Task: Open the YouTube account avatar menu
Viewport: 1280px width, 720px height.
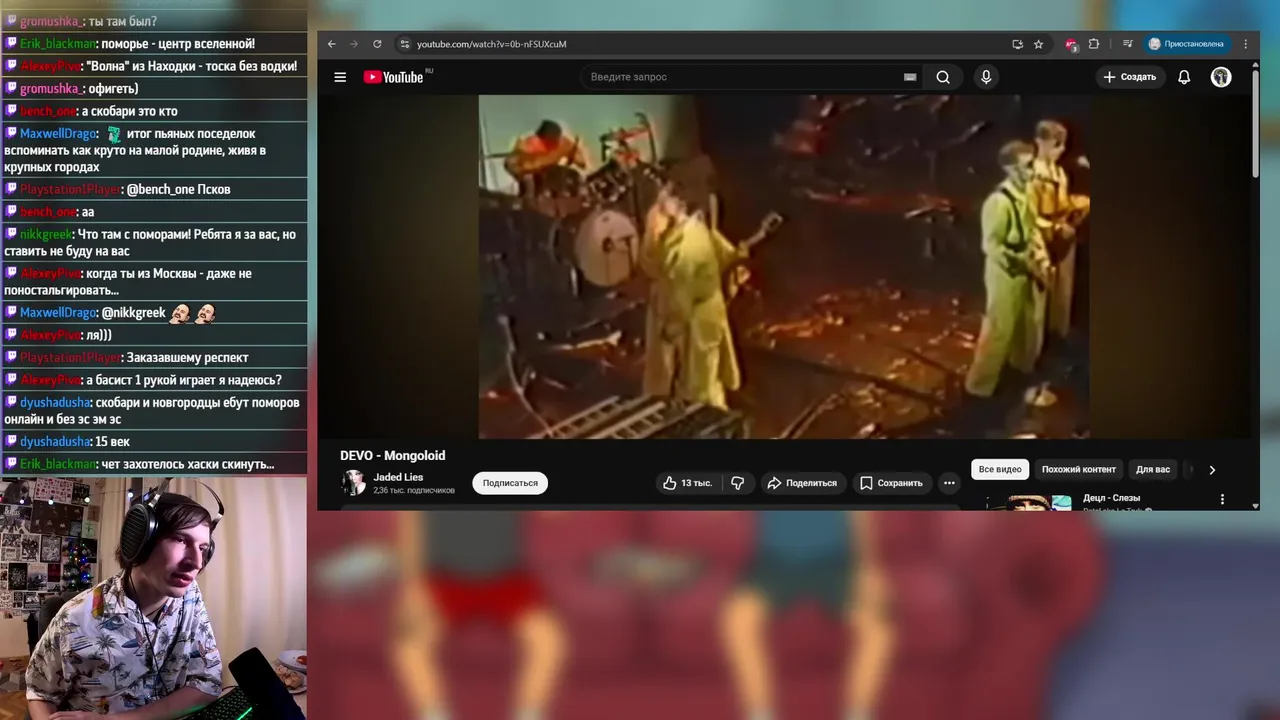Action: (1221, 77)
